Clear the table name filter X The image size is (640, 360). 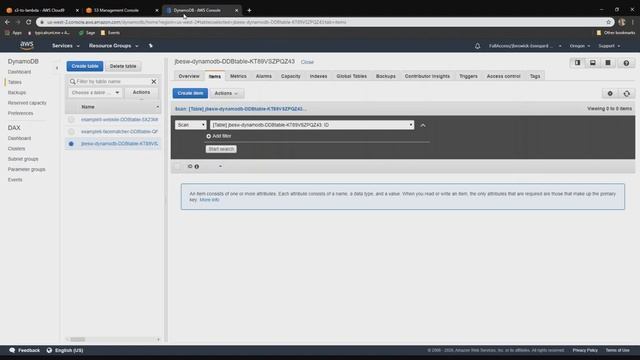[154, 82]
